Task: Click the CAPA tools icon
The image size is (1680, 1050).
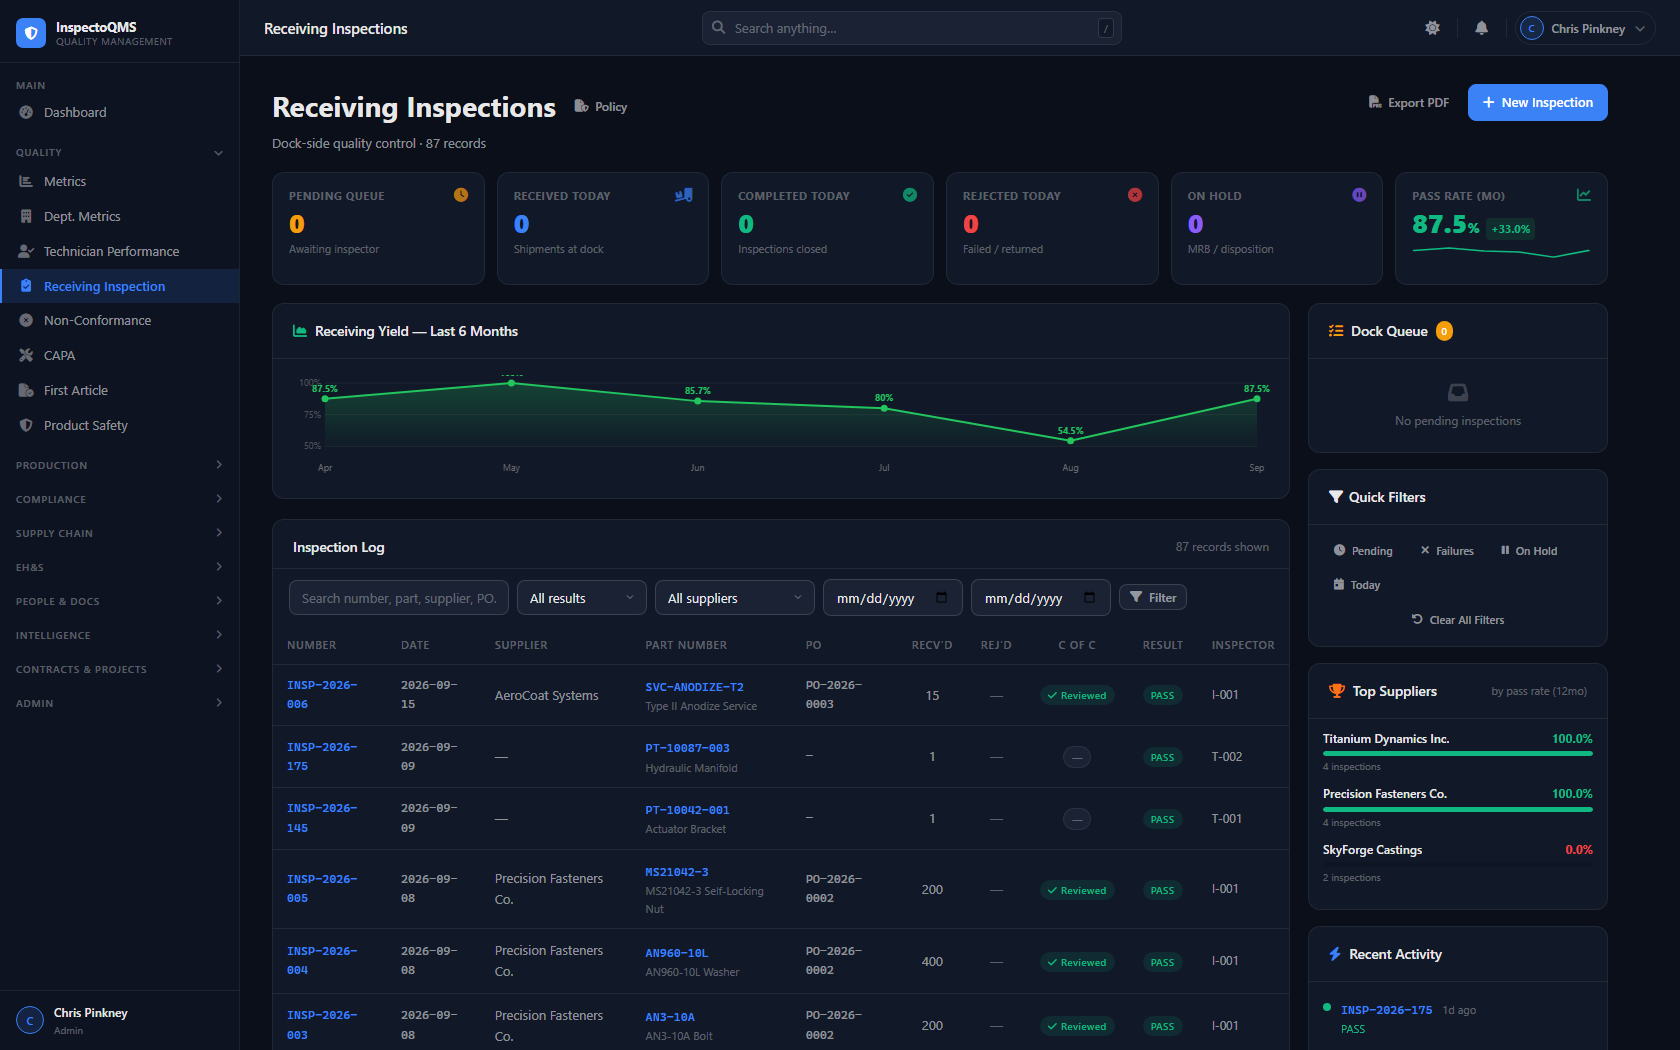Action: point(26,355)
